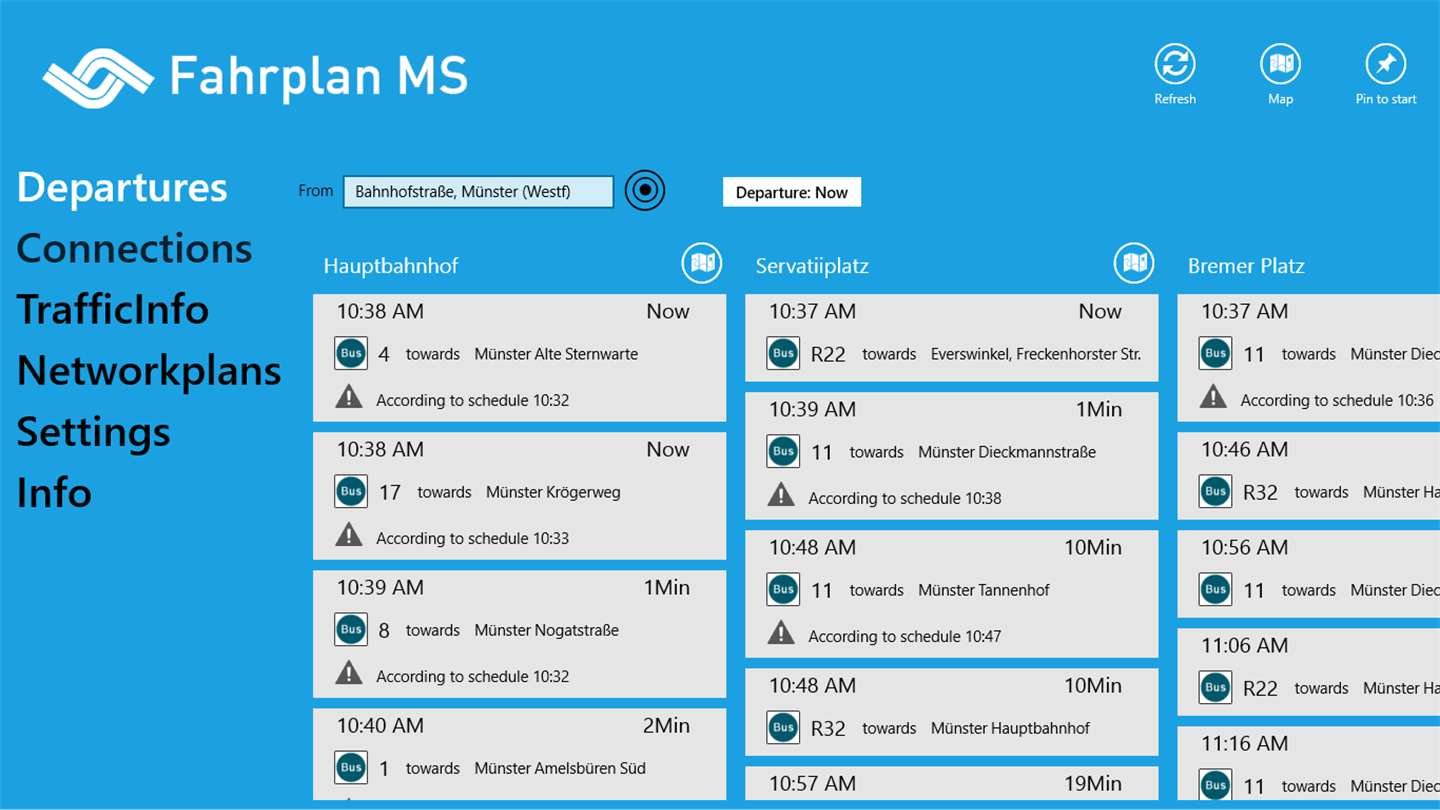Click delay warning icon for schedule 10:36

(1213, 397)
